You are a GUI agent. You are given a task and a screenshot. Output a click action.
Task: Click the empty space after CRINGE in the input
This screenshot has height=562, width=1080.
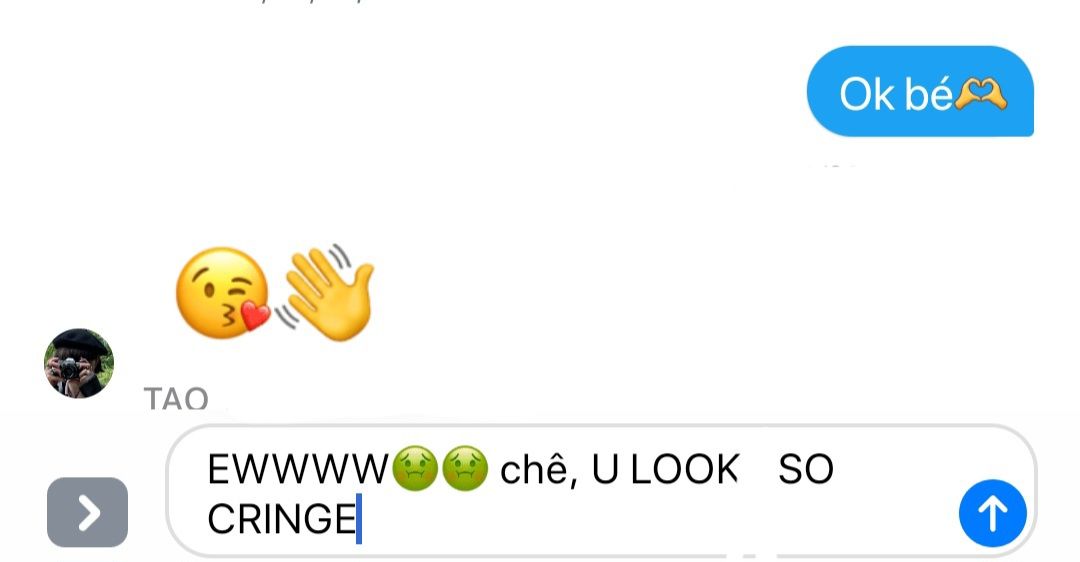620,519
